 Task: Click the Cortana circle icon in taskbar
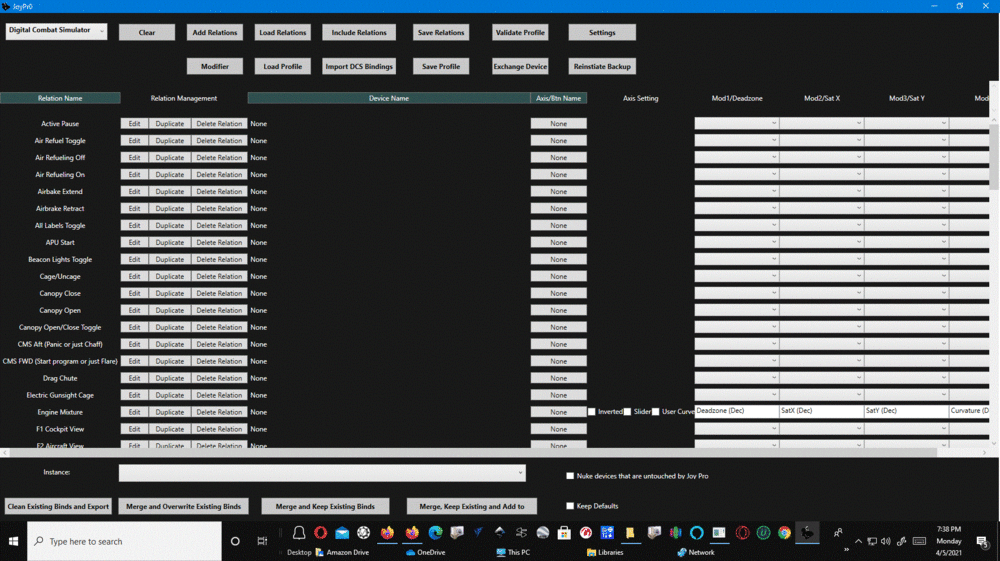(235, 541)
